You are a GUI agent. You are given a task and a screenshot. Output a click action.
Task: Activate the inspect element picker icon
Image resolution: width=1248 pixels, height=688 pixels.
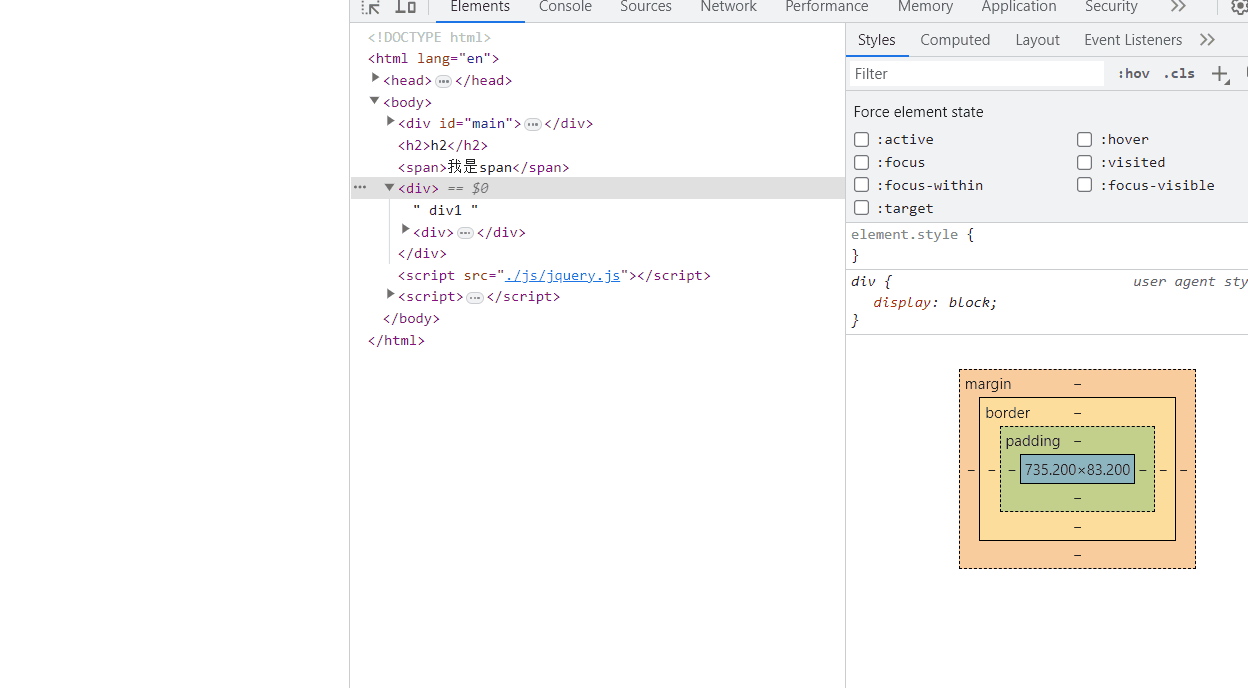click(371, 7)
